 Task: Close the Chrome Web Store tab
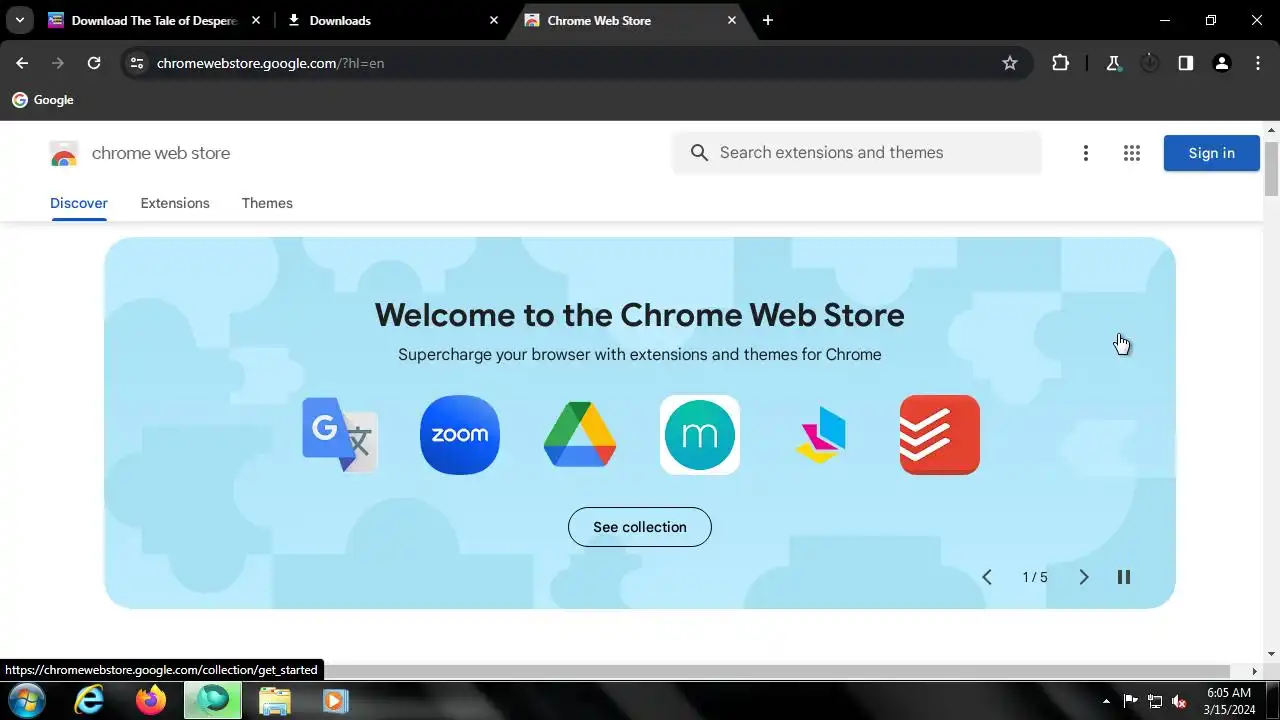pyautogui.click(x=732, y=20)
